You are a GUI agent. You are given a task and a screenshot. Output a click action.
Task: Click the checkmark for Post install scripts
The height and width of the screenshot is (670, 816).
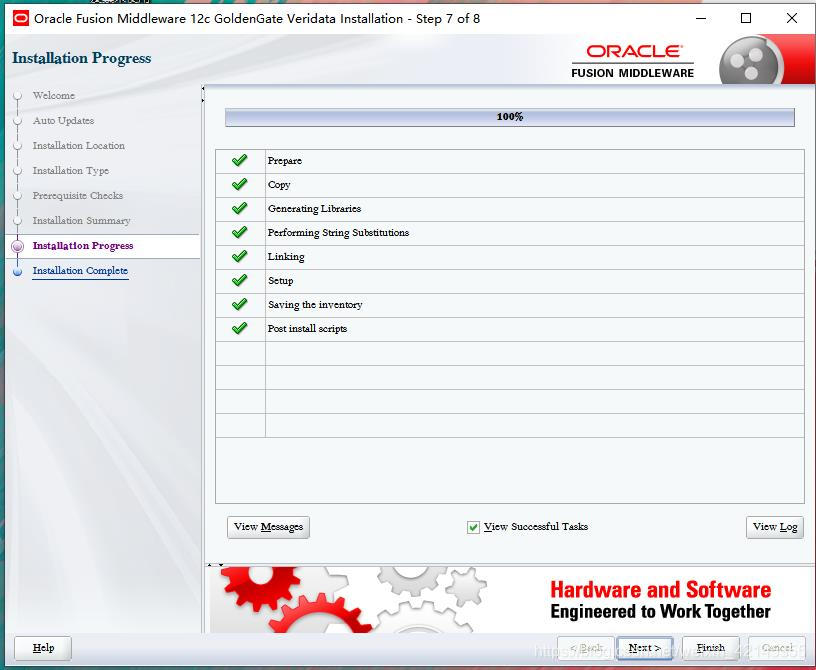(x=239, y=328)
